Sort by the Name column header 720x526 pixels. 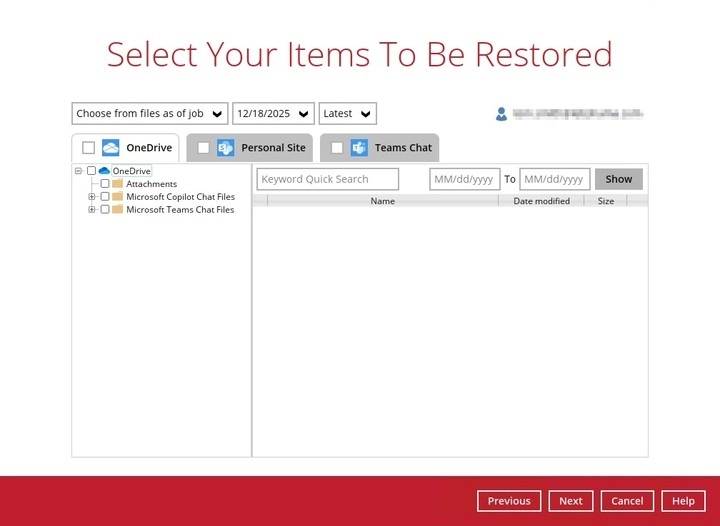[382, 201]
